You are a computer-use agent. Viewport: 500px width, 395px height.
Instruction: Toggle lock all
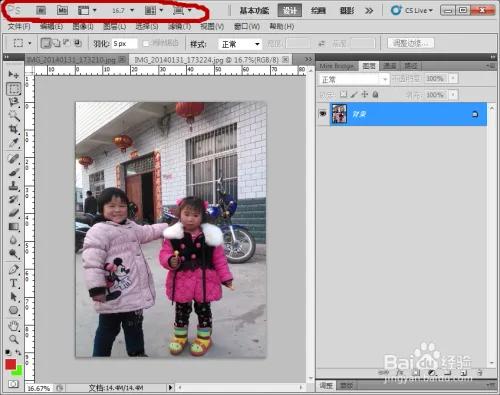click(375, 95)
